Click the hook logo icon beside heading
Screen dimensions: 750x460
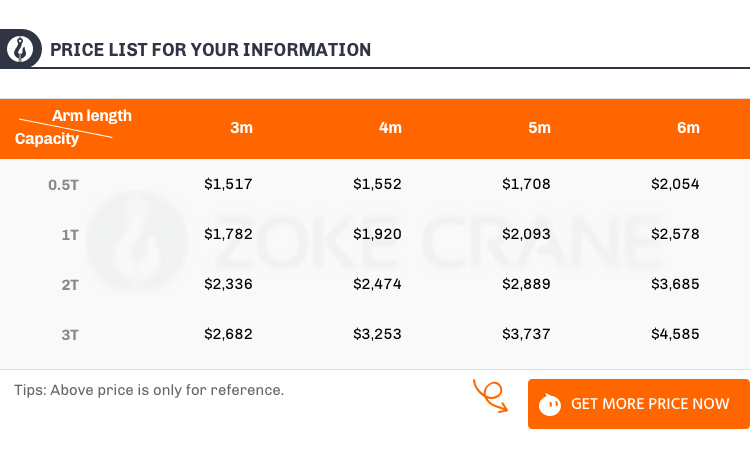click(20, 49)
